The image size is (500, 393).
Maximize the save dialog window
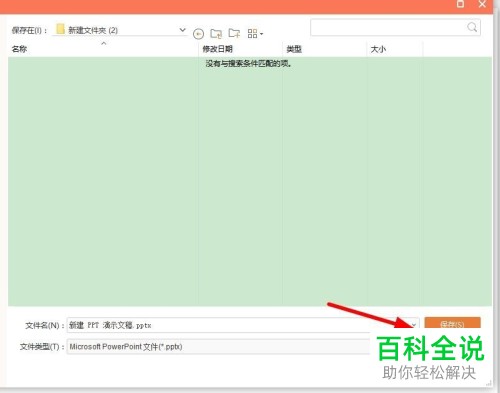tap(460, 4)
